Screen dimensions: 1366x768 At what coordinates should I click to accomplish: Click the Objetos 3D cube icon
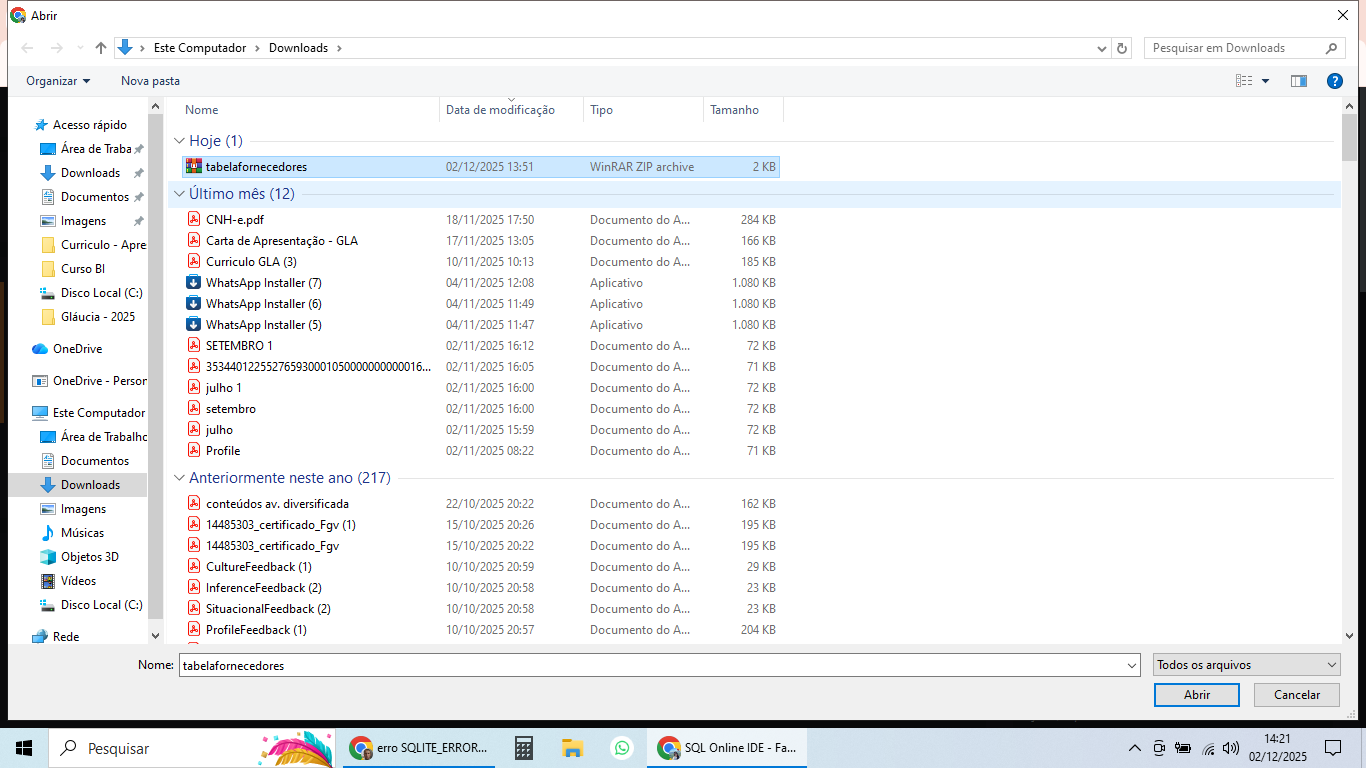click(47, 557)
